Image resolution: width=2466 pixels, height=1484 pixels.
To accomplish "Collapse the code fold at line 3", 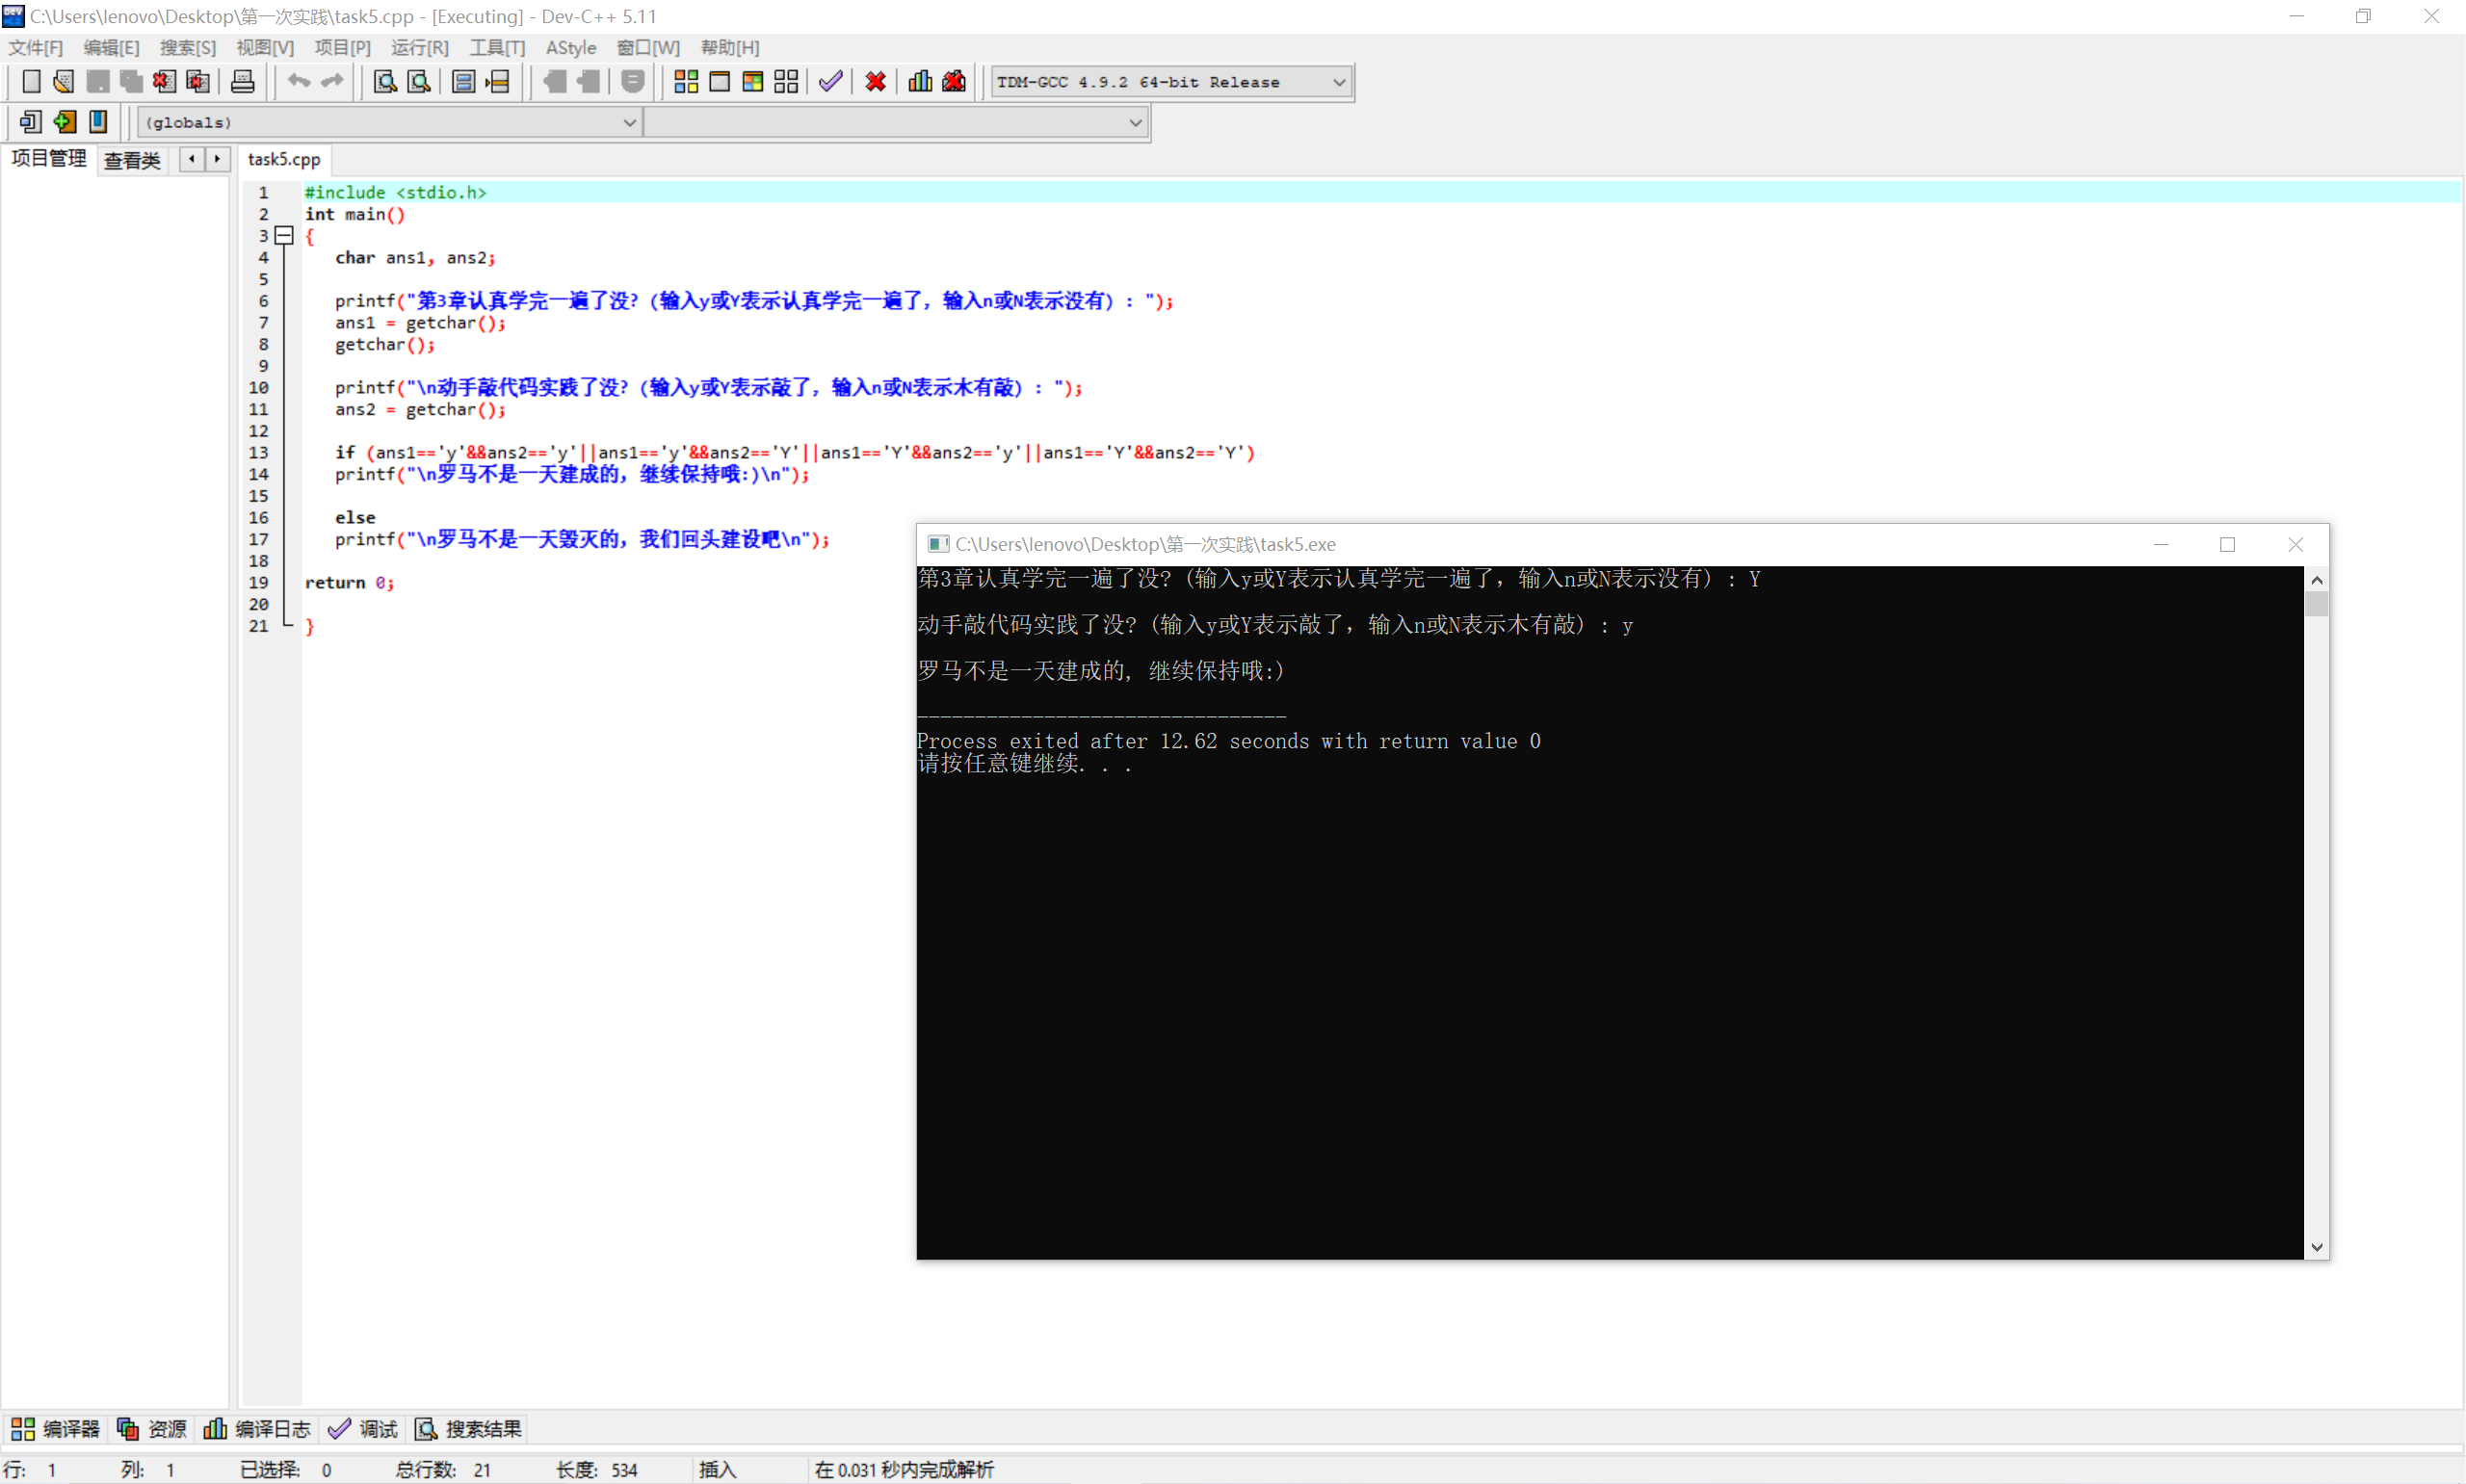I will pyautogui.click(x=284, y=236).
